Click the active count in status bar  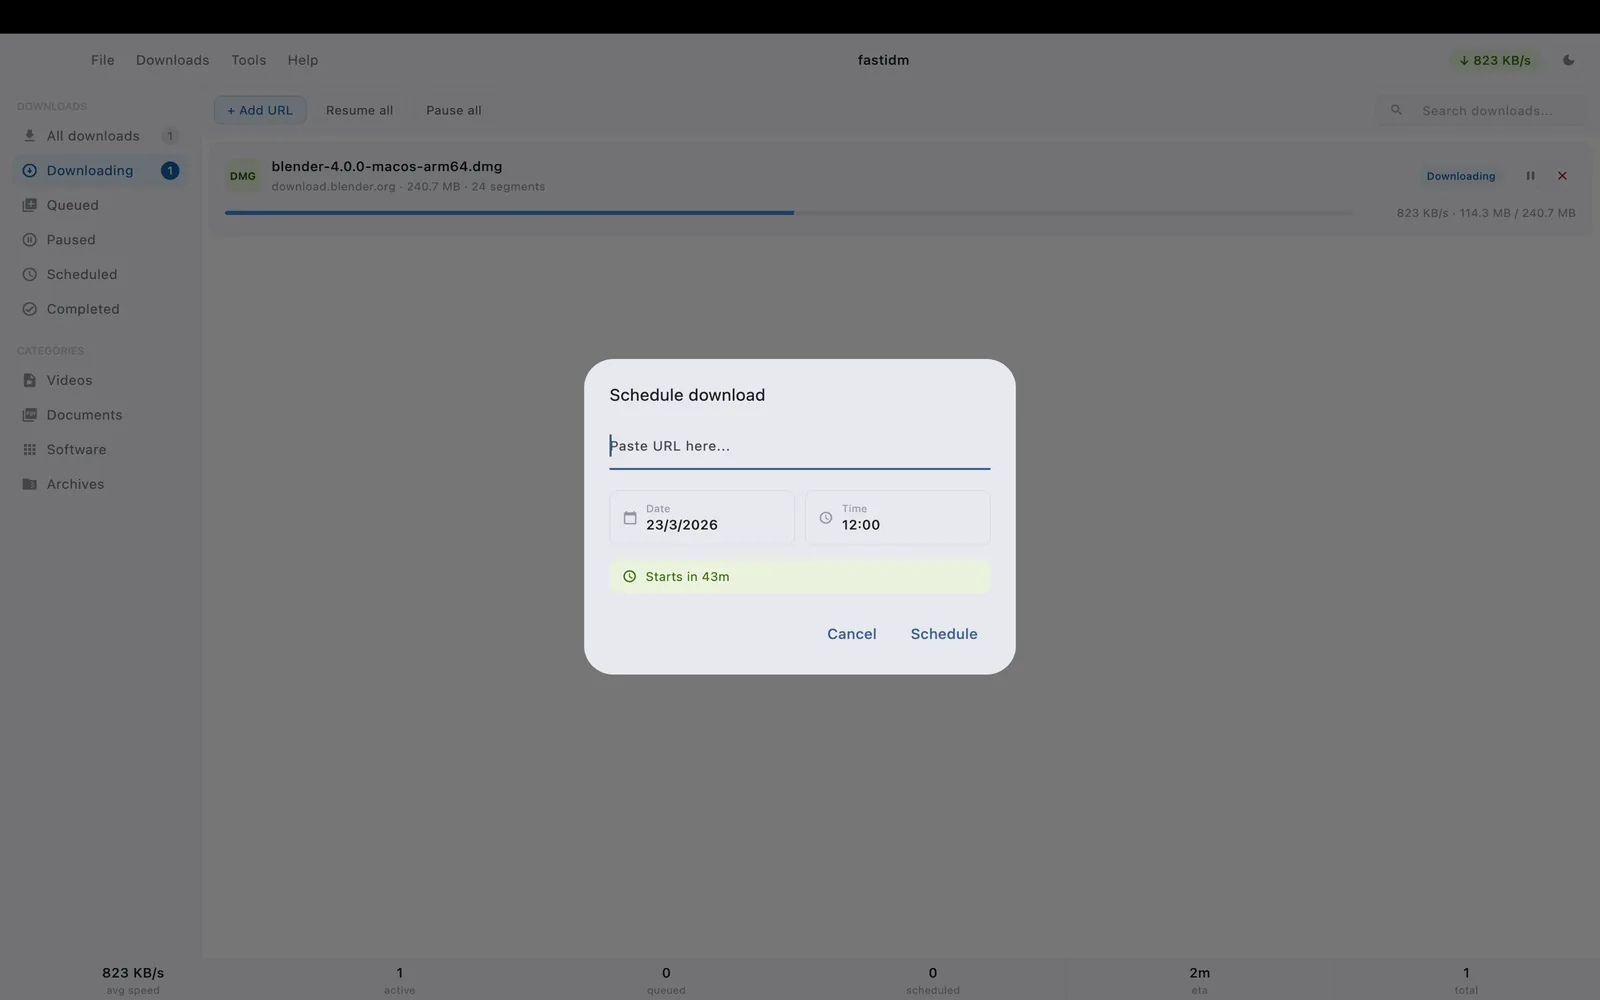pyautogui.click(x=399, y=980)
